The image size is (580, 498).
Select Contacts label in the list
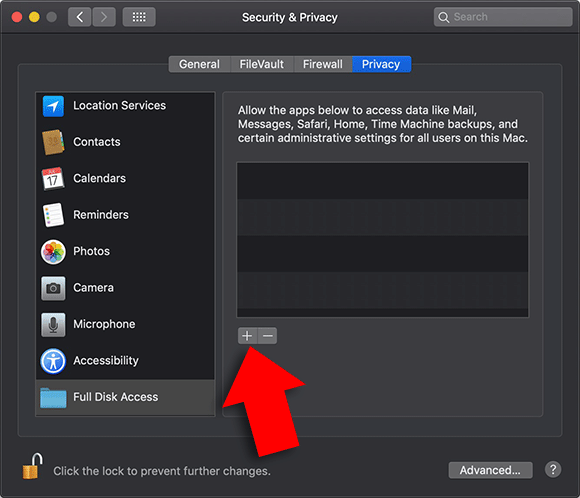point(97,142)
